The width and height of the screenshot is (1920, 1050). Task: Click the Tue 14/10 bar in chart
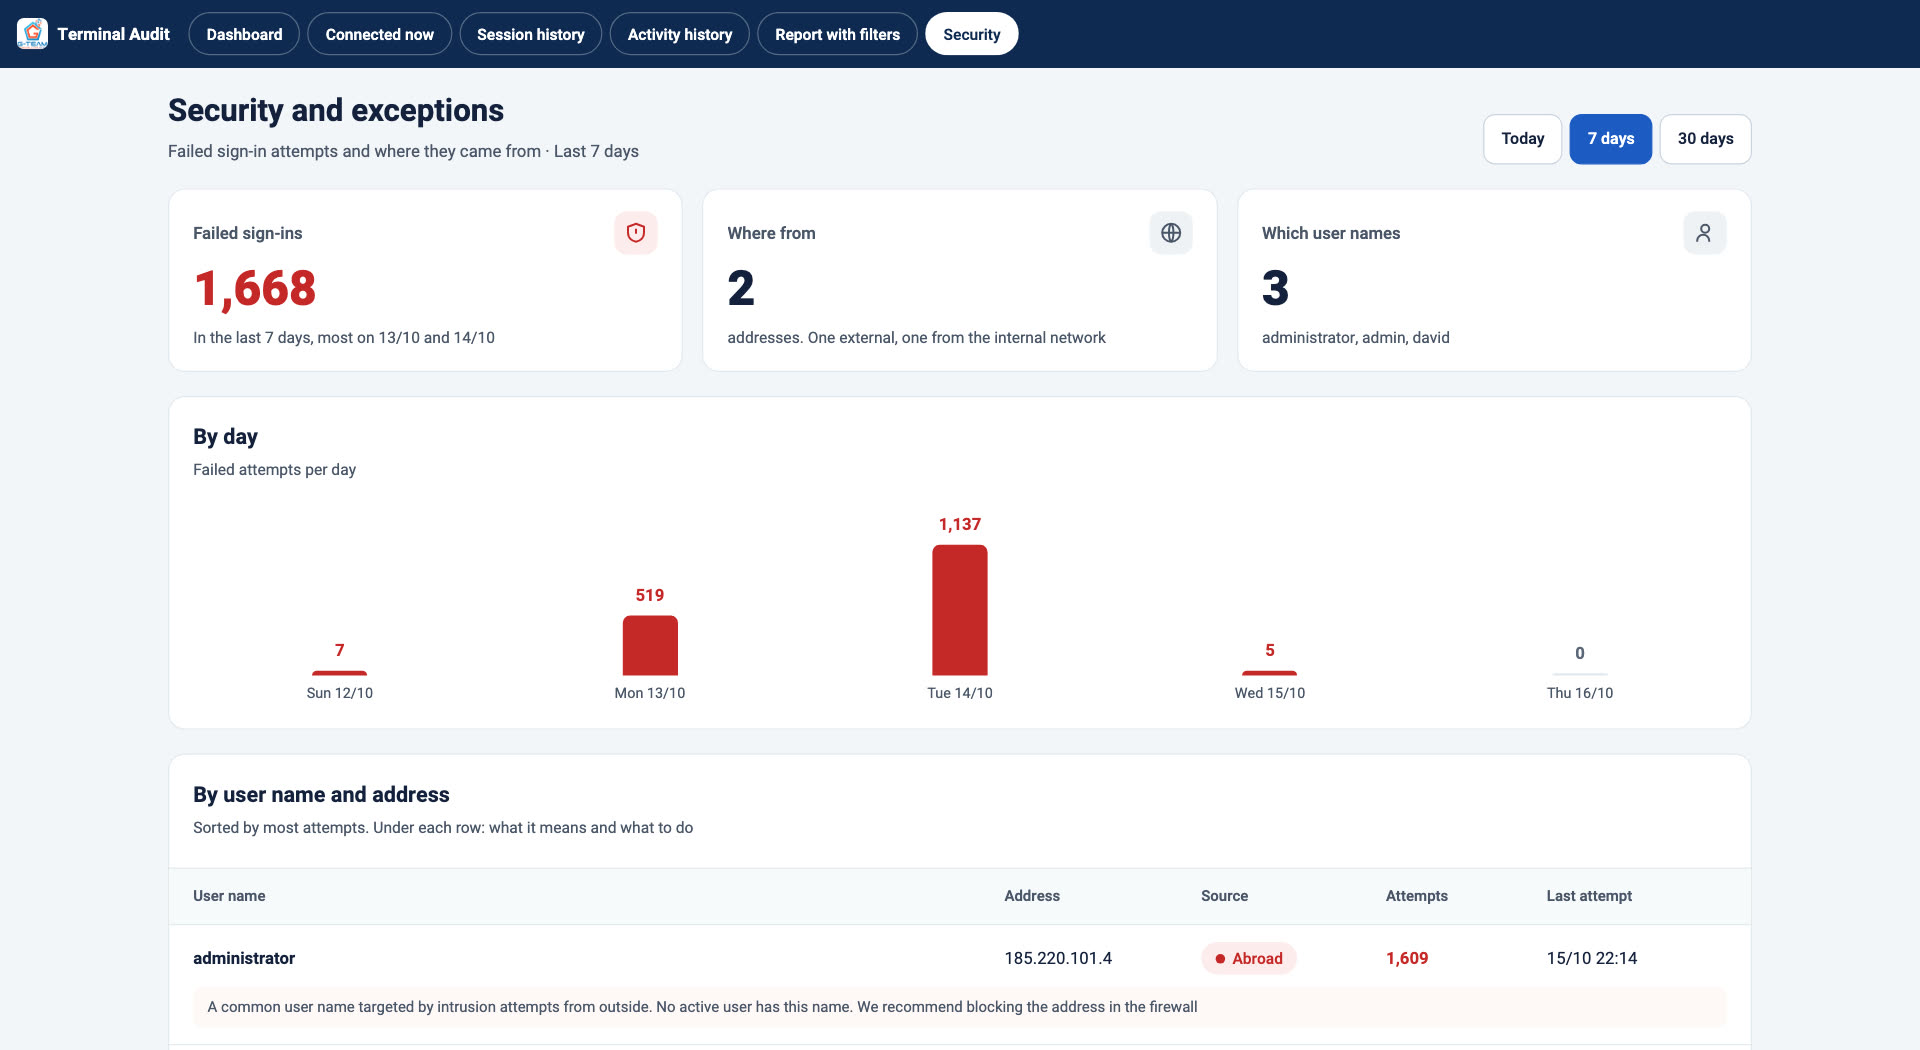pyautogui.click(x=960, y=610)
